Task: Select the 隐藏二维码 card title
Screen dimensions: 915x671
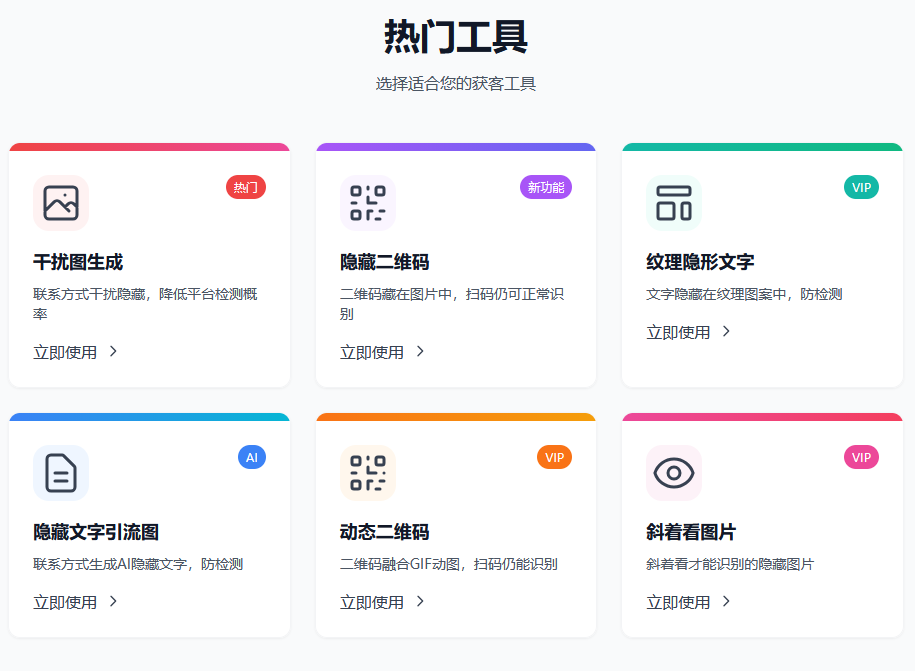Action: pyautogui.click(x=385, y=262)
